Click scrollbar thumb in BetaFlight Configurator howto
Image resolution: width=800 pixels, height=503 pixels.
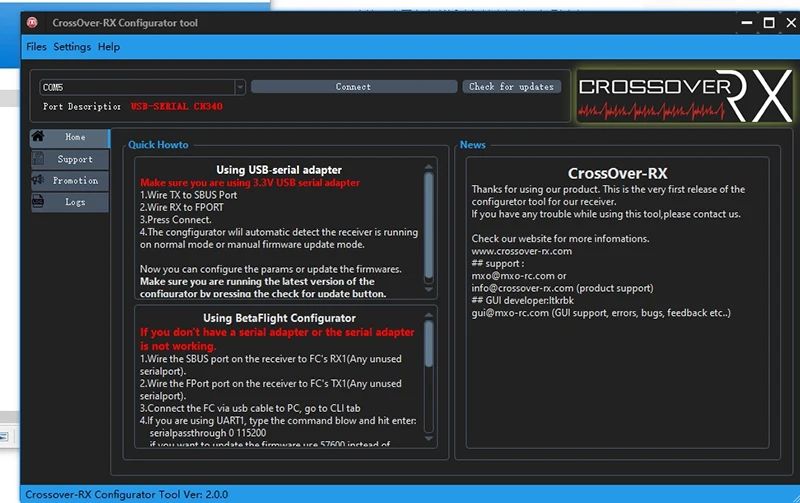[429, 343]
